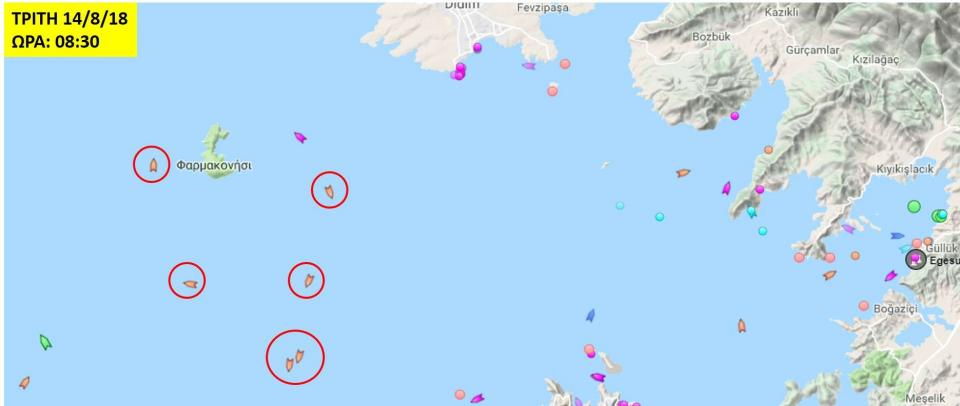Click the uncircled orange vessel at bottom-left corner
Image resolution: width=960 pixels, height=406 pixels.
pyautogui.click(x=24, y=383)
